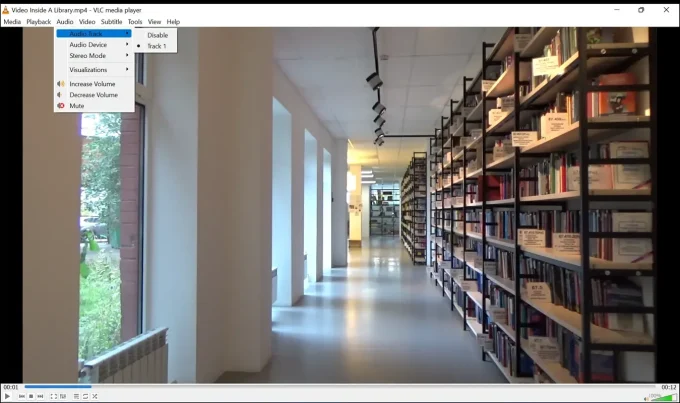This screenshot has height=403, width=680.
Task: Skip to next media track
Action: tap(41, 396)
